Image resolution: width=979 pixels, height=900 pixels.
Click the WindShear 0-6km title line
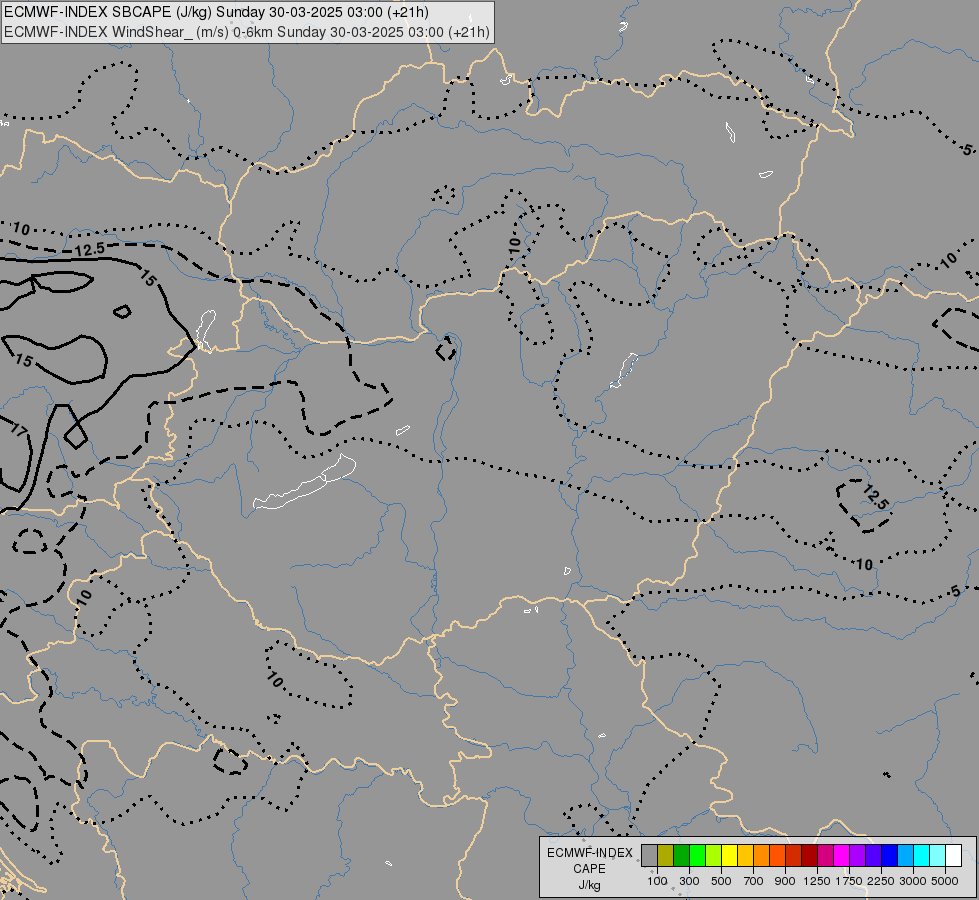click(247, 32)
